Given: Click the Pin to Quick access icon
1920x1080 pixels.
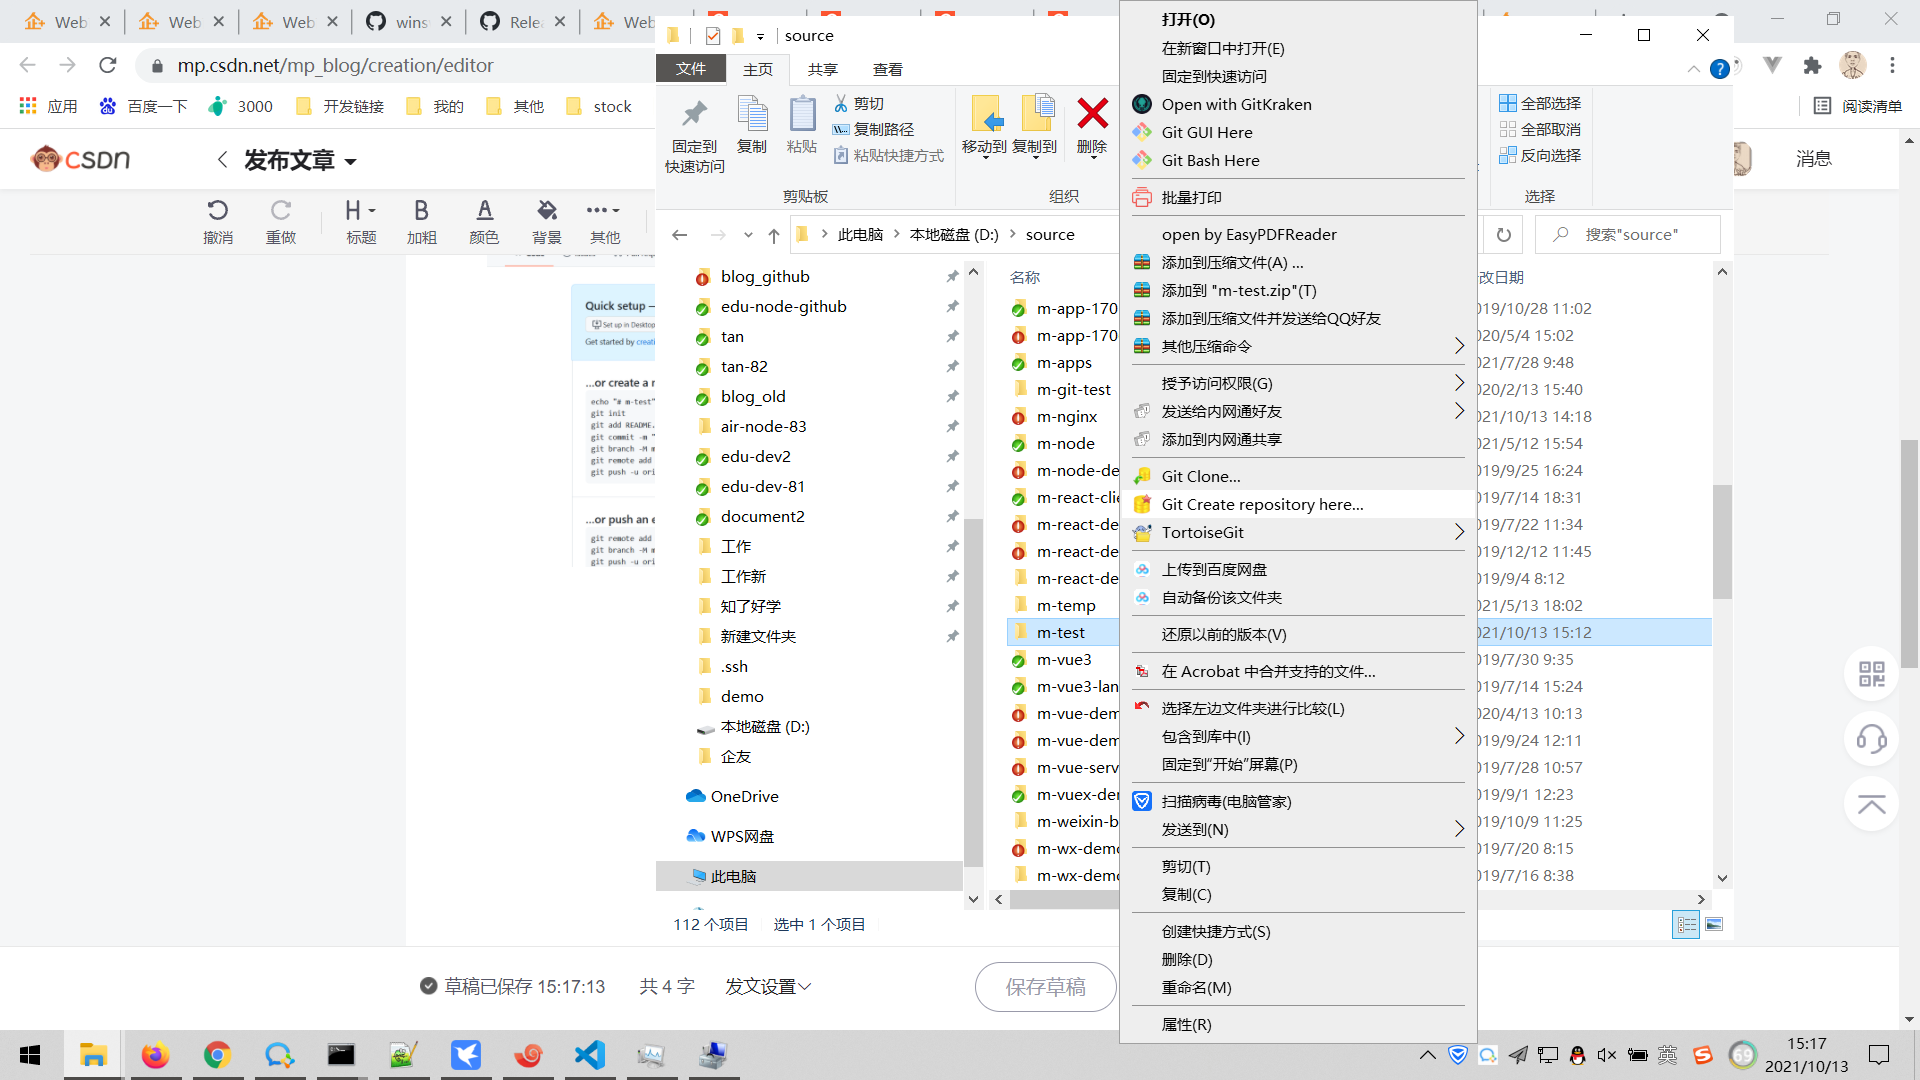Looking at the screenshot, I should pyautogui.click(x=694, y=115).
